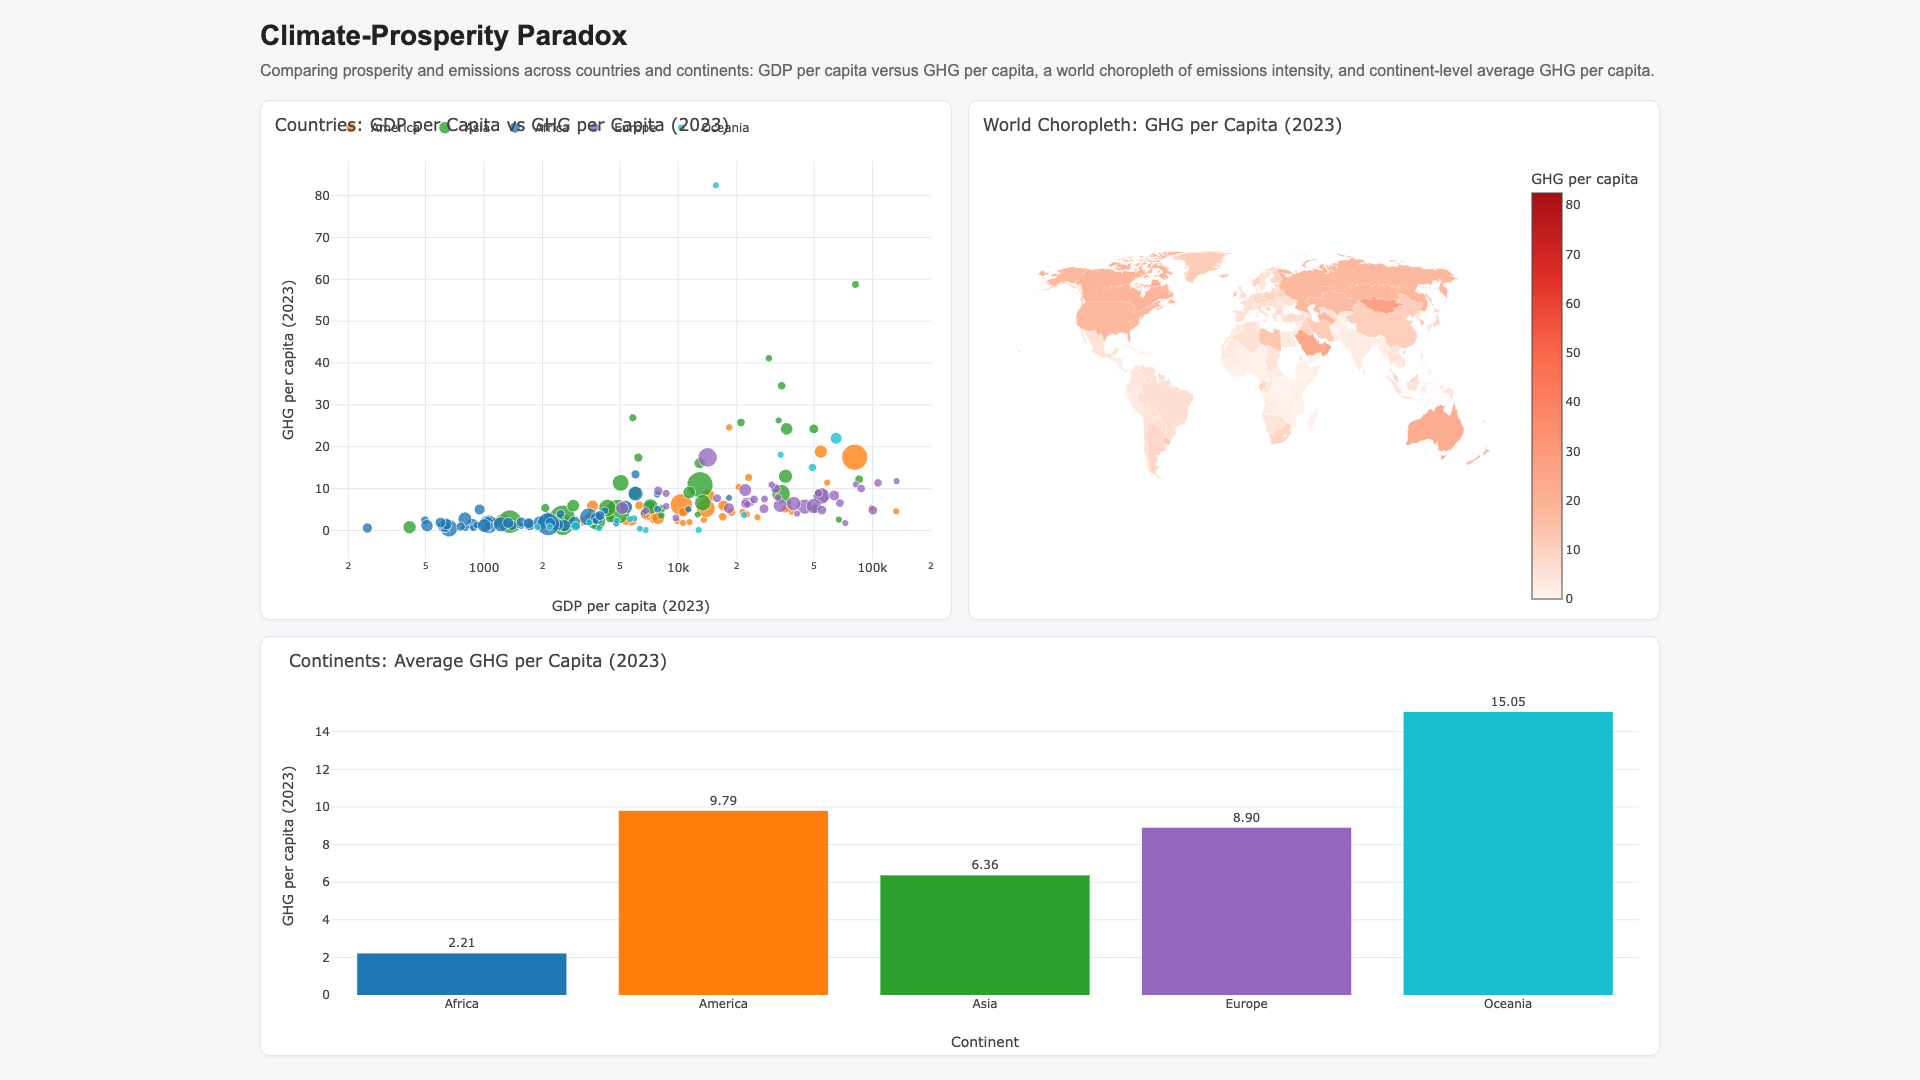Toggle the Oceania legend entry in scatter chart
This screenshot has width=1920, height=1080.
pyautogui.click(x=714, y=128)
